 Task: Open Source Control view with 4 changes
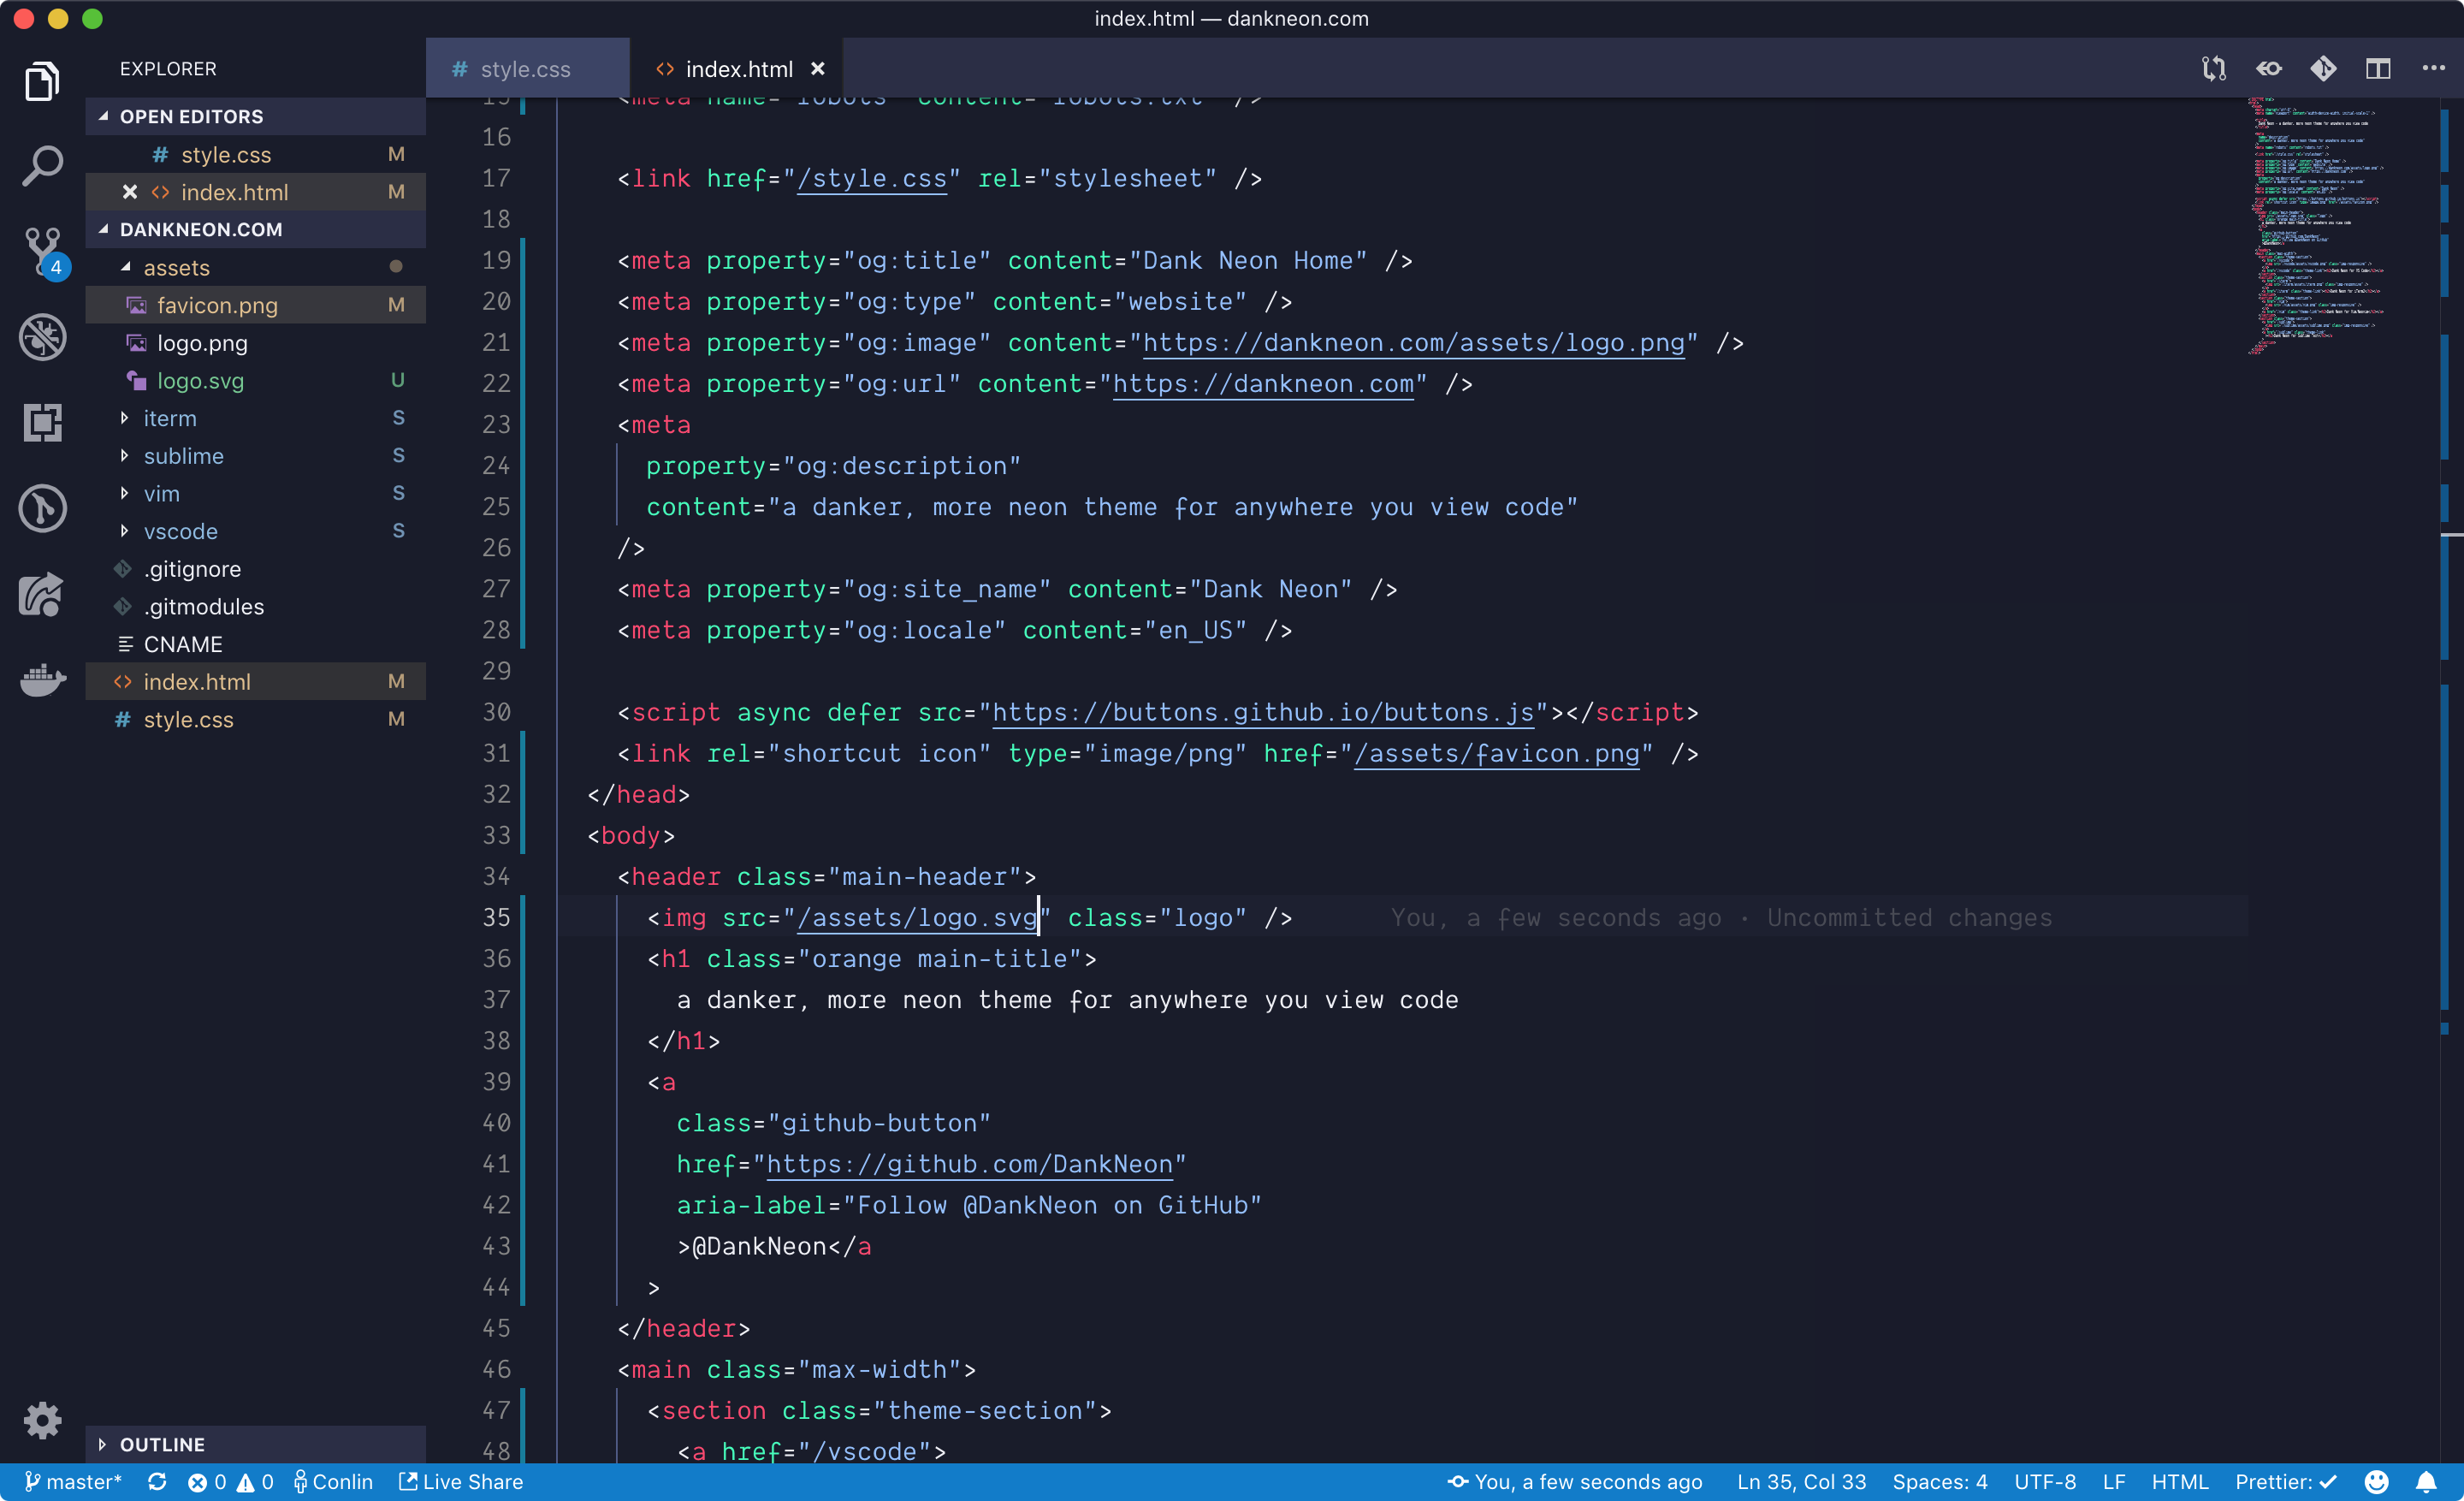click(x=42, y=250)
